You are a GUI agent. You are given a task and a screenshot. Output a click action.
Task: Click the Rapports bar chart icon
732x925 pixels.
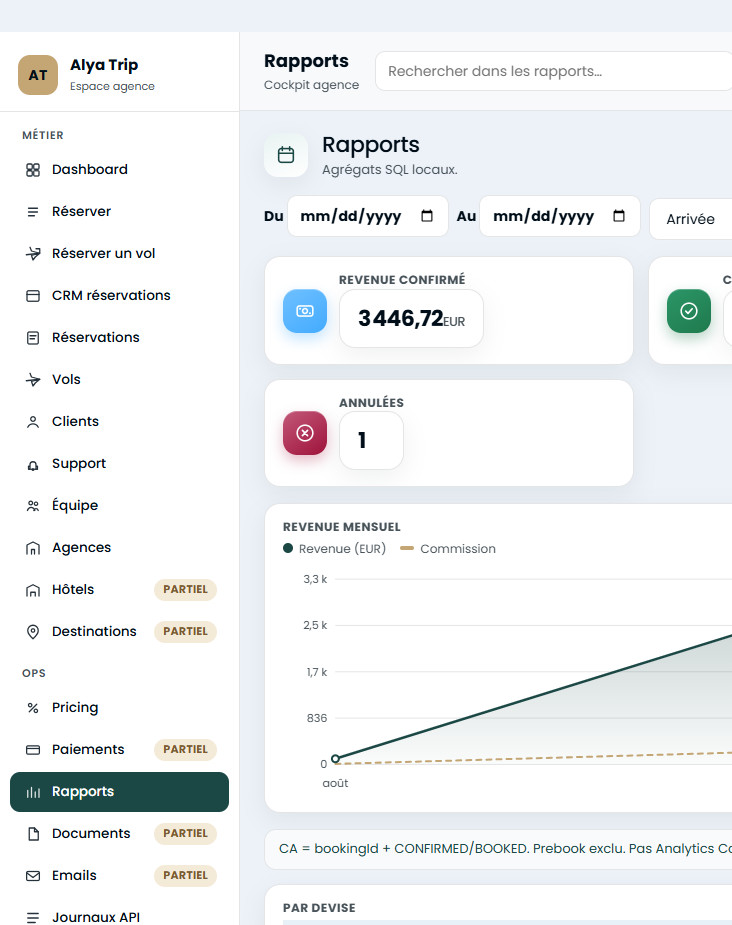pos(33,792)
